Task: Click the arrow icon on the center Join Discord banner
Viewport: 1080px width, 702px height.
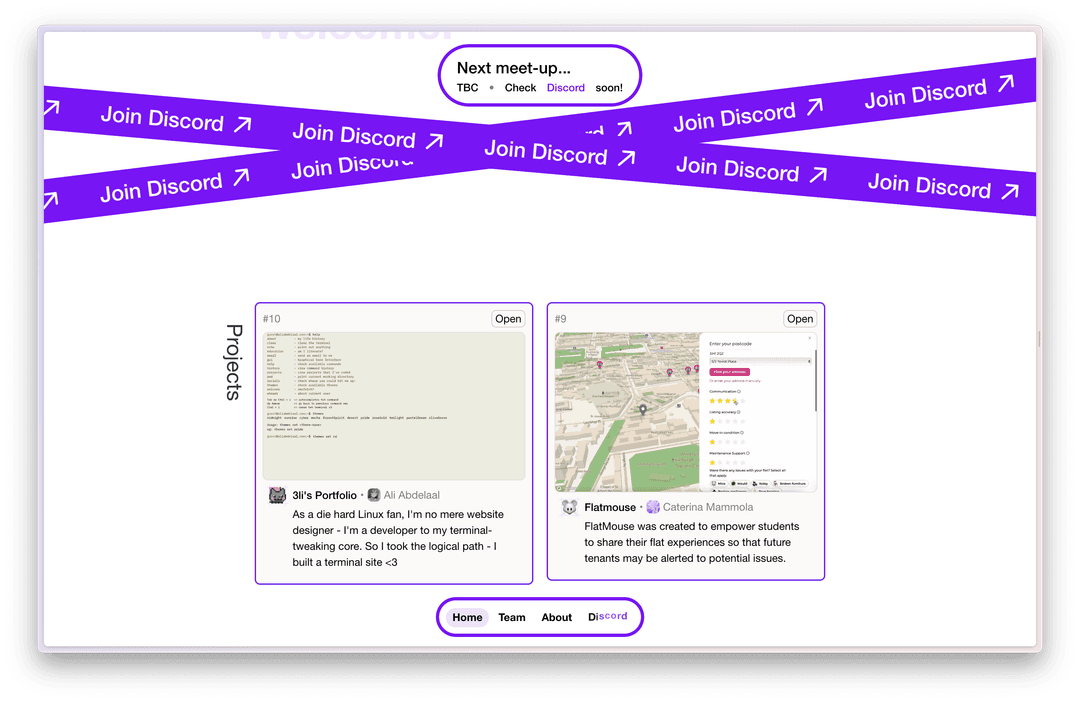Action: (x=627, y=157)
